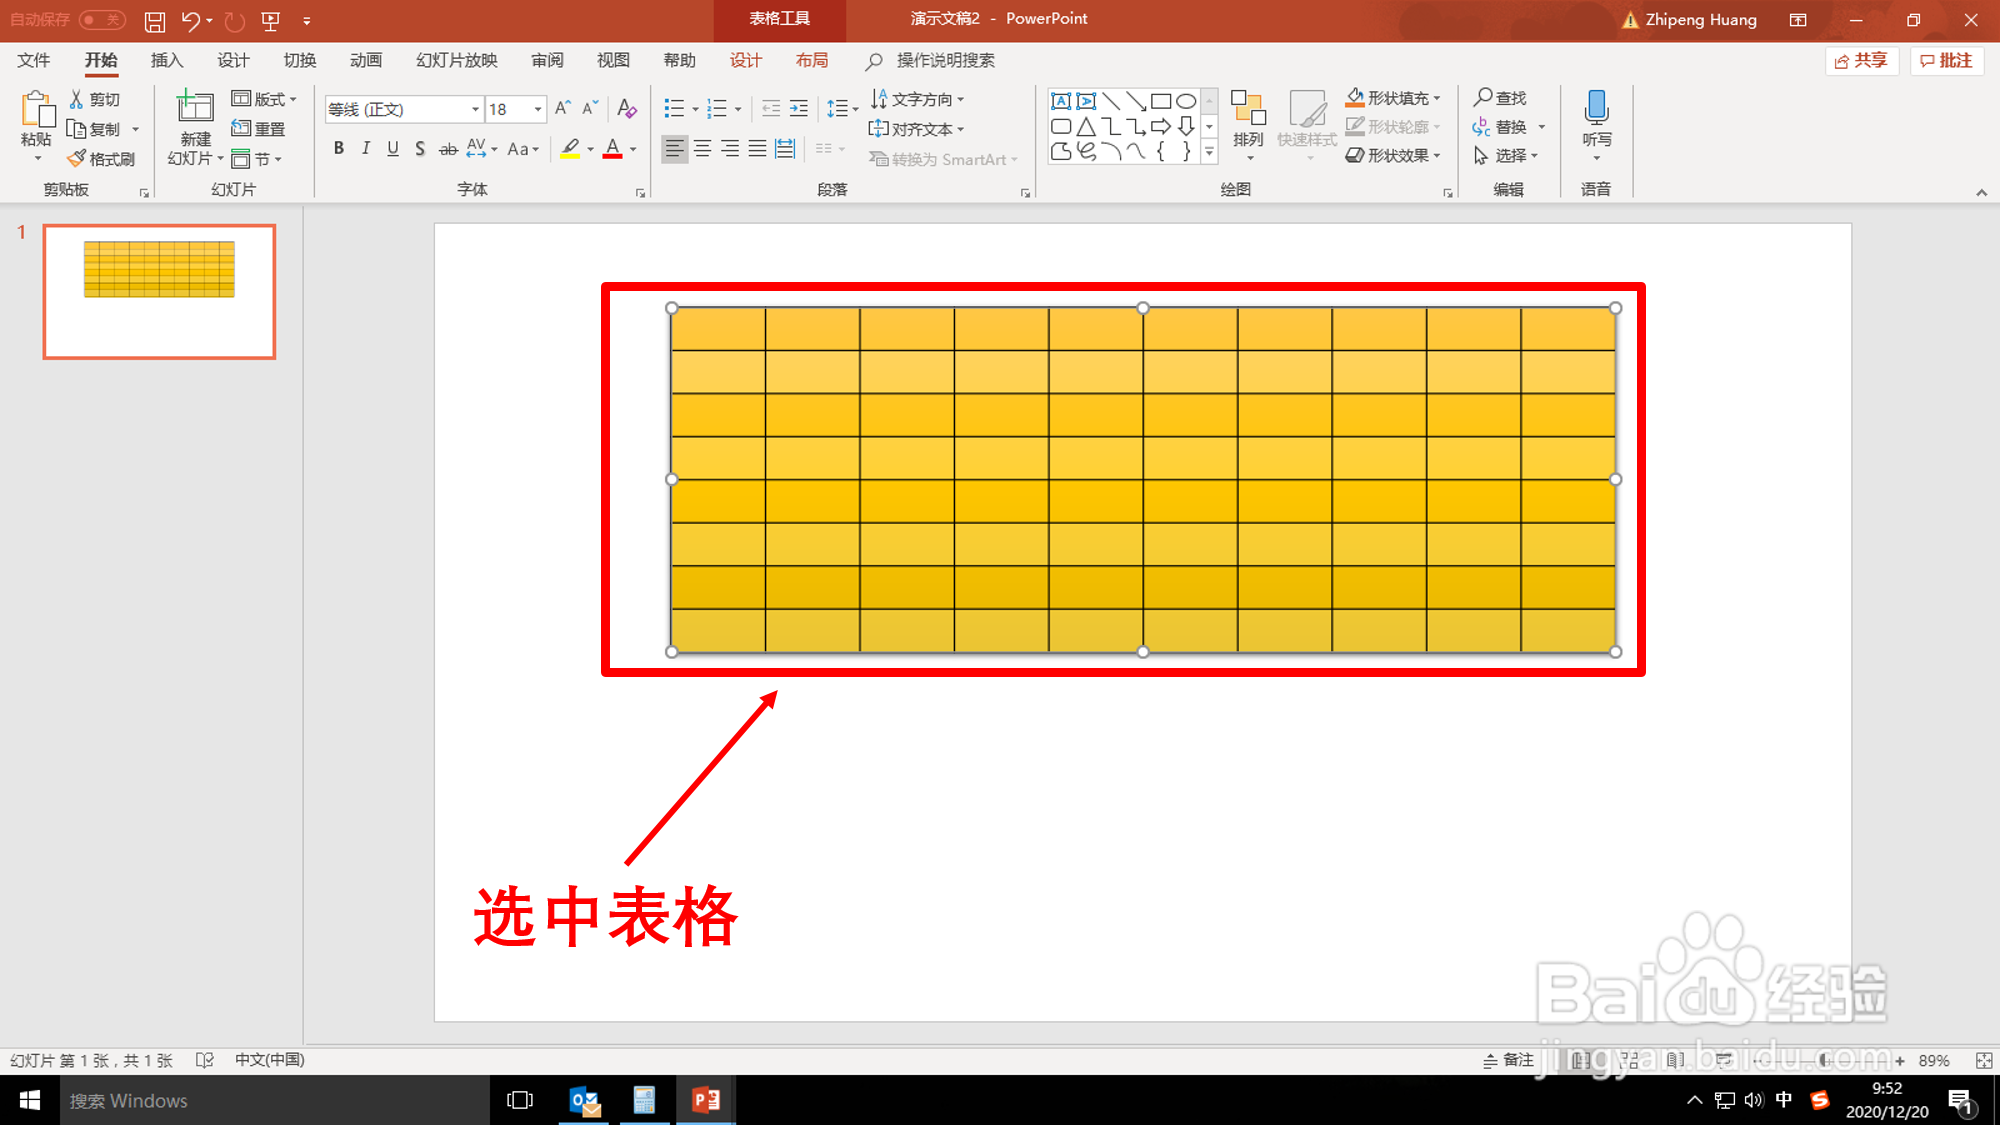
Task: Open Outlook from the Windows taskbar
Action: pyautogui.click(x=585, y=1100)
